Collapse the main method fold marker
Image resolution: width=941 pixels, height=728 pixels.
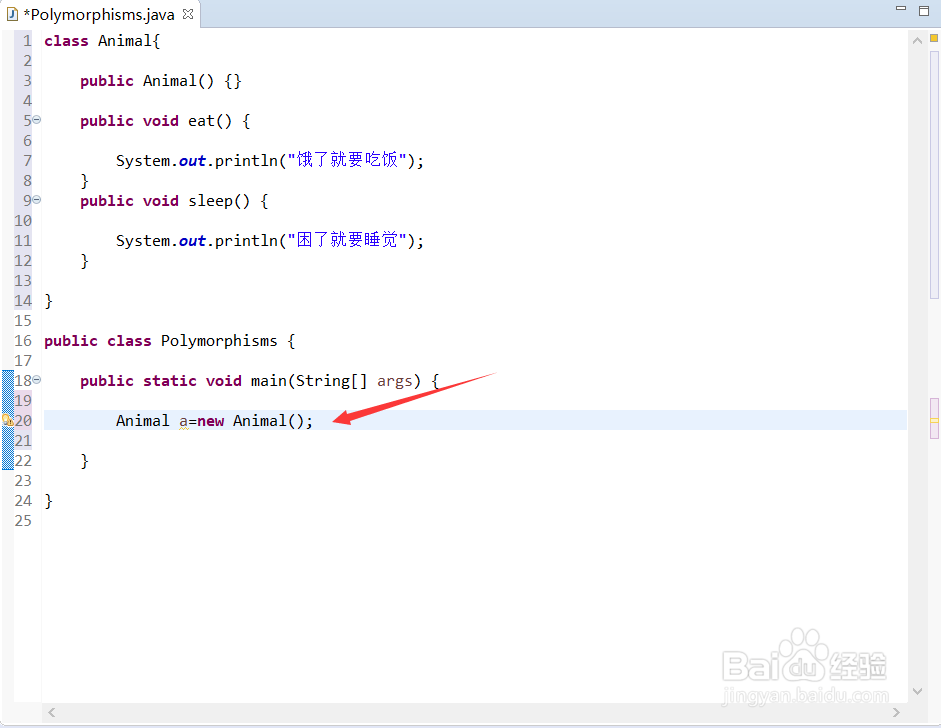coord(34,378)
